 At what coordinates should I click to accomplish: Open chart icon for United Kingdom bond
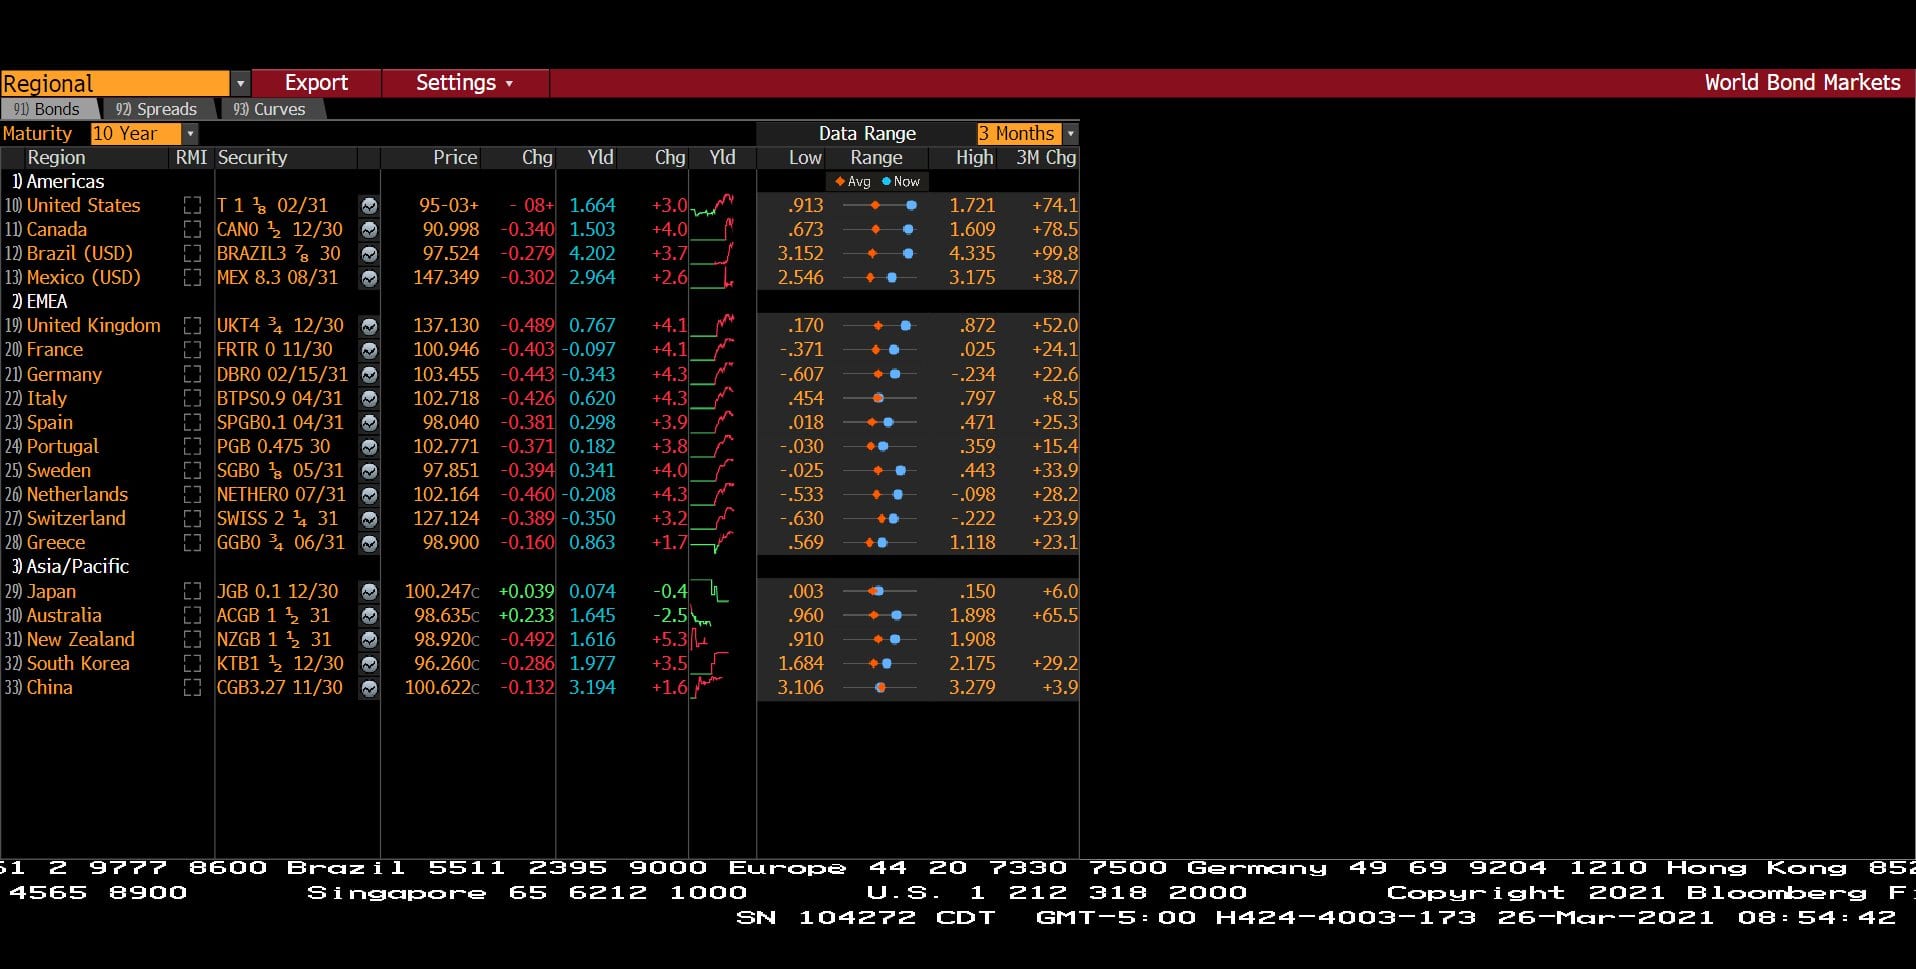coord(369,326)
